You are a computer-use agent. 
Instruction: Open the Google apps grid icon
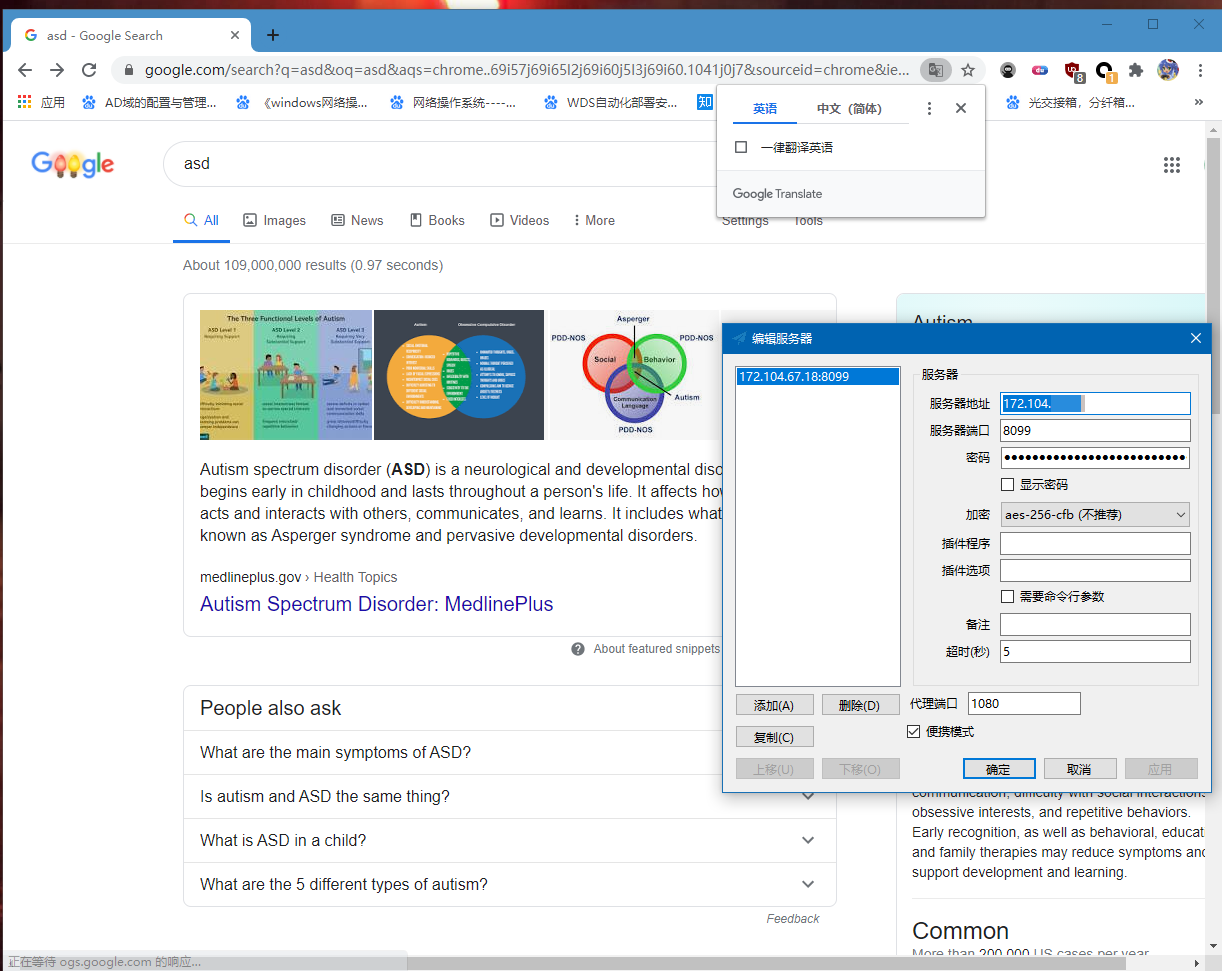click(x=1172, y=165)
